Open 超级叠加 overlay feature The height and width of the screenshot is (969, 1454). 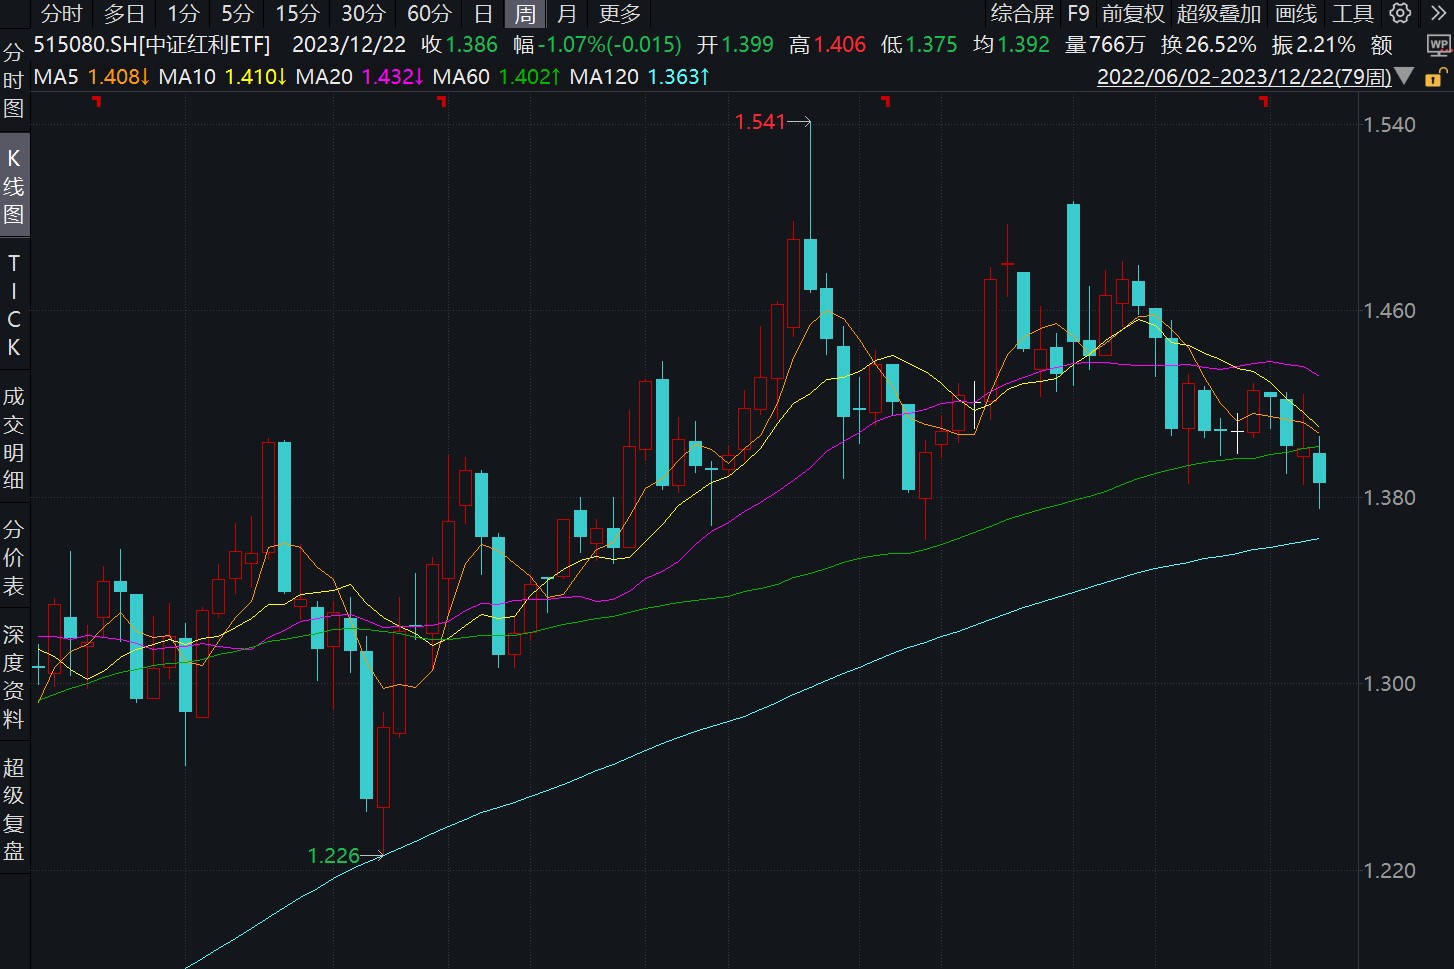[1219, 14]
